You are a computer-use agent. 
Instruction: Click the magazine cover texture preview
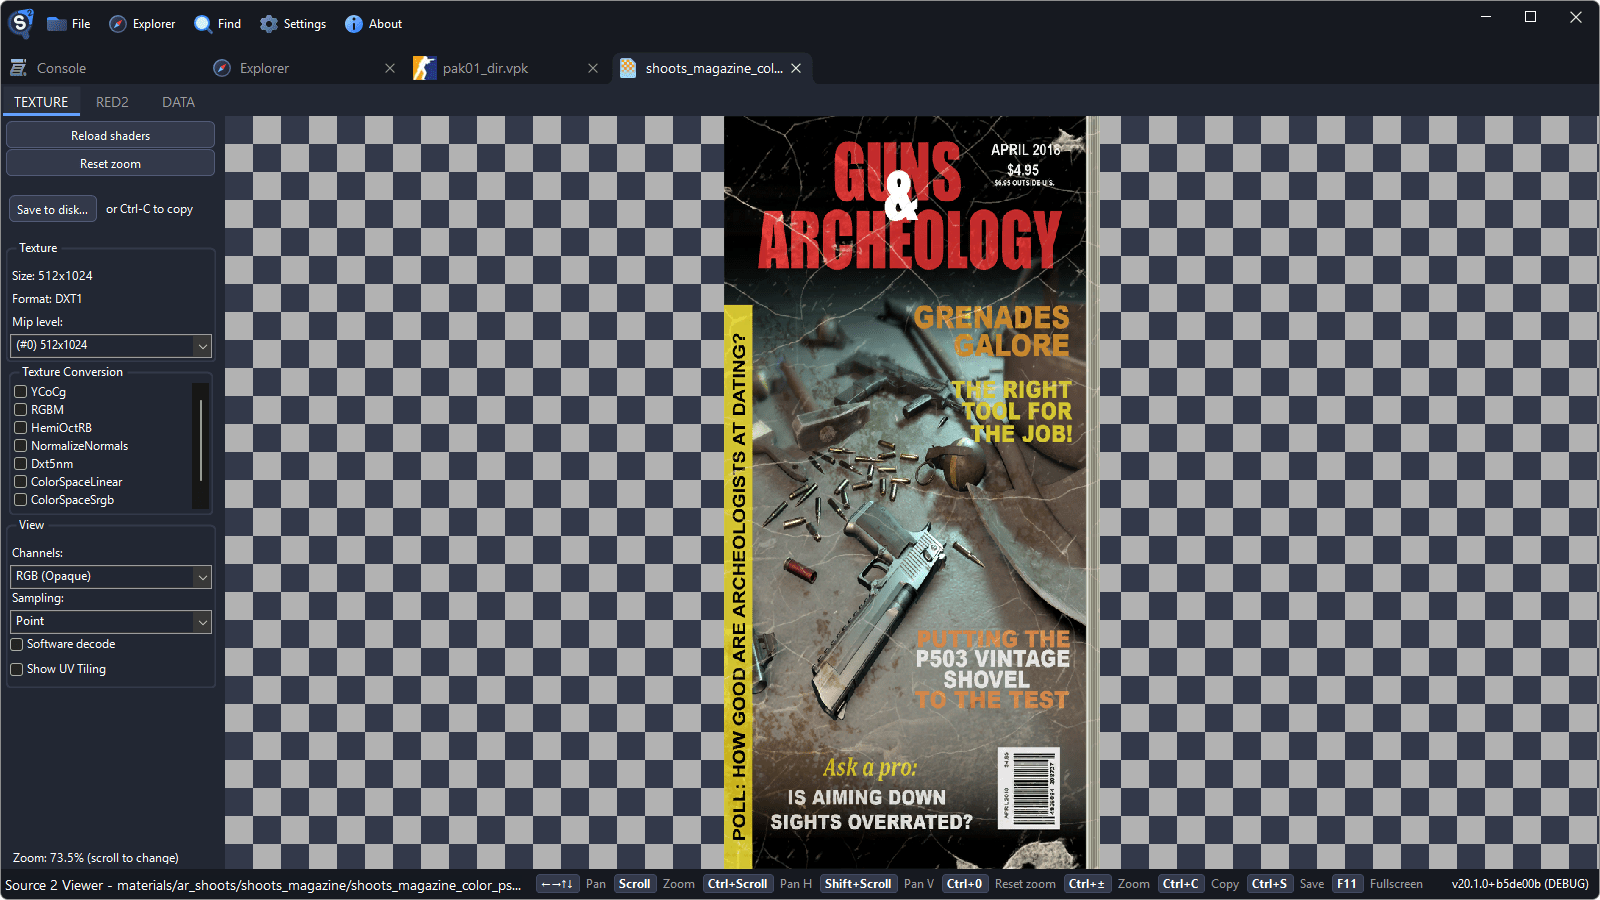pyautogui.click(x=911, y=492)
